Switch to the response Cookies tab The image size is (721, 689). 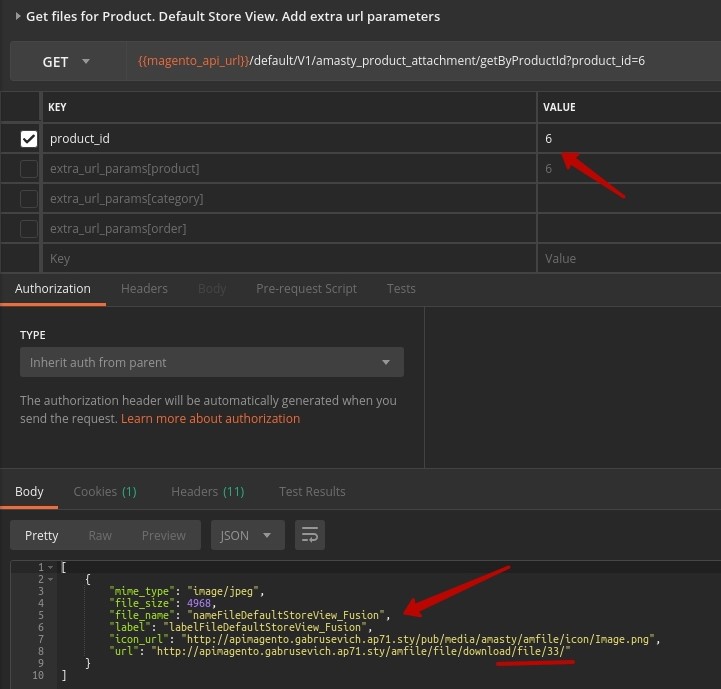point(104,491)
